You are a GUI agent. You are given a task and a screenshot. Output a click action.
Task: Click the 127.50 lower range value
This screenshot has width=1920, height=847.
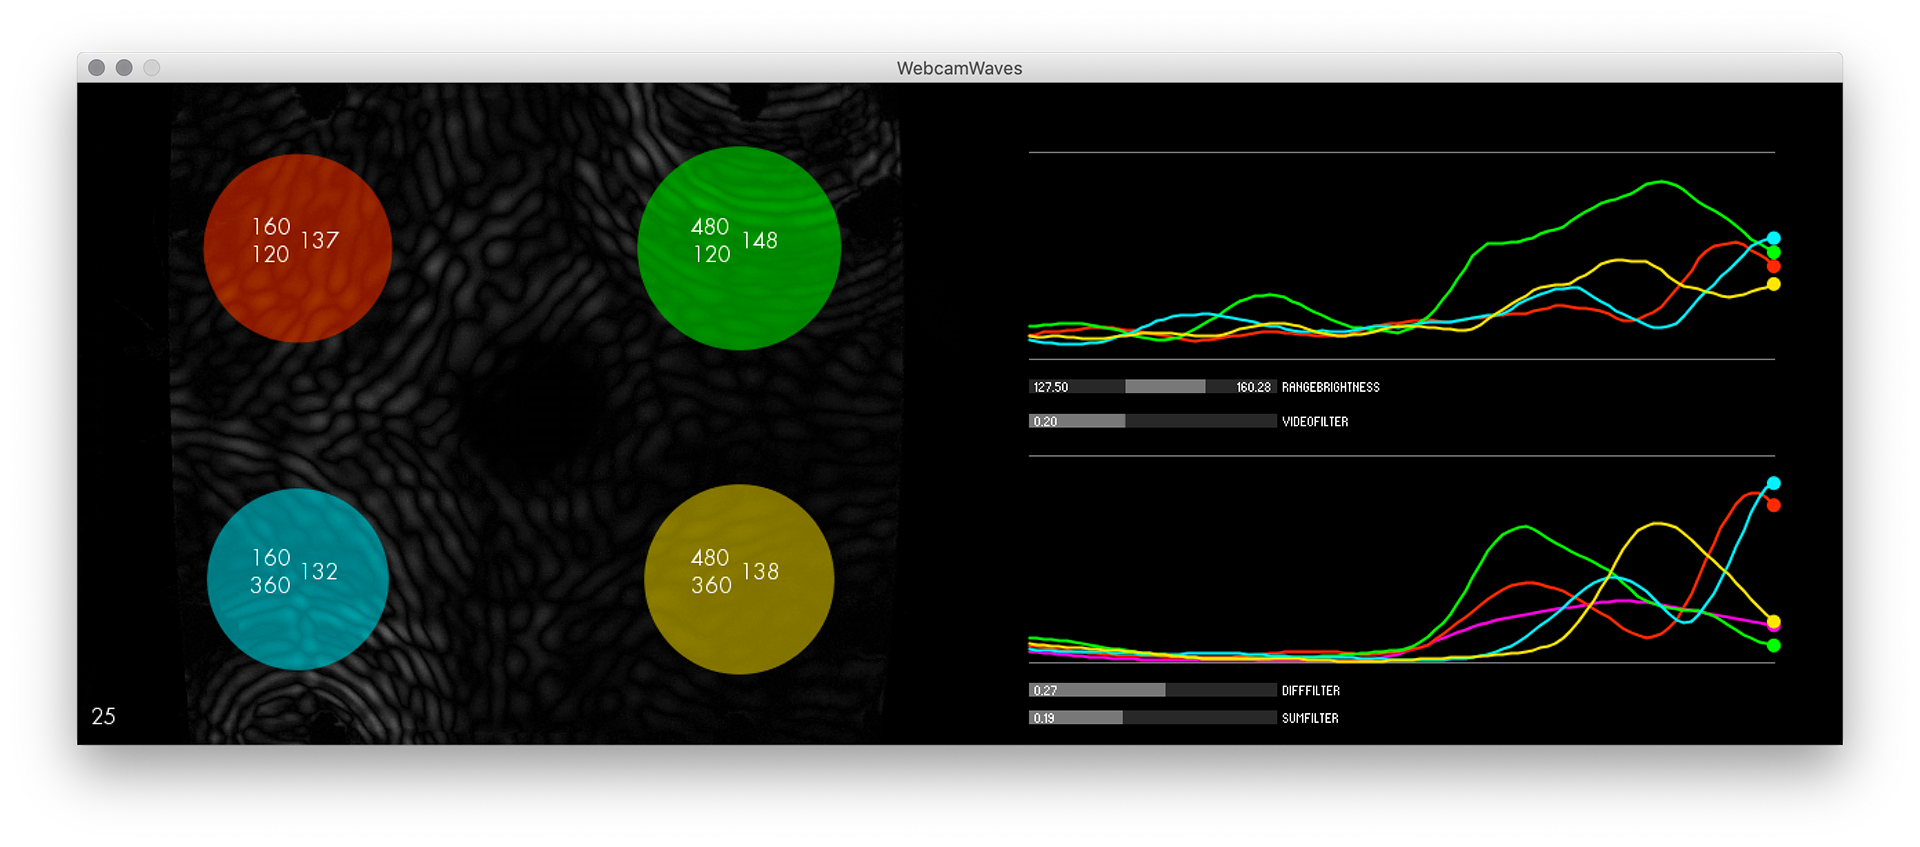(x=1051, y=387)
